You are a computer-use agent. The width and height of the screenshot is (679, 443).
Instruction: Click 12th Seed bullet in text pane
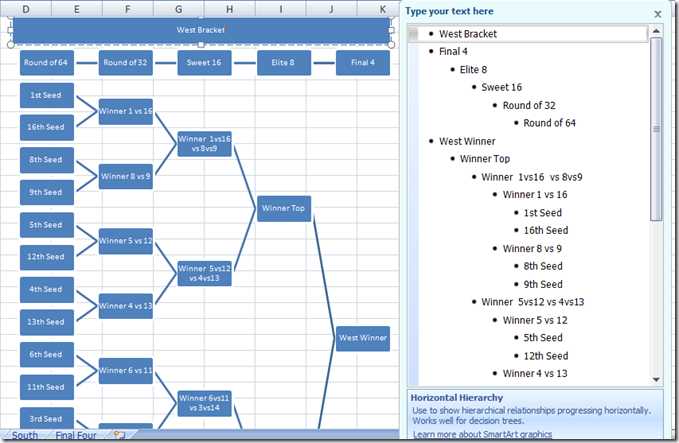546,356
